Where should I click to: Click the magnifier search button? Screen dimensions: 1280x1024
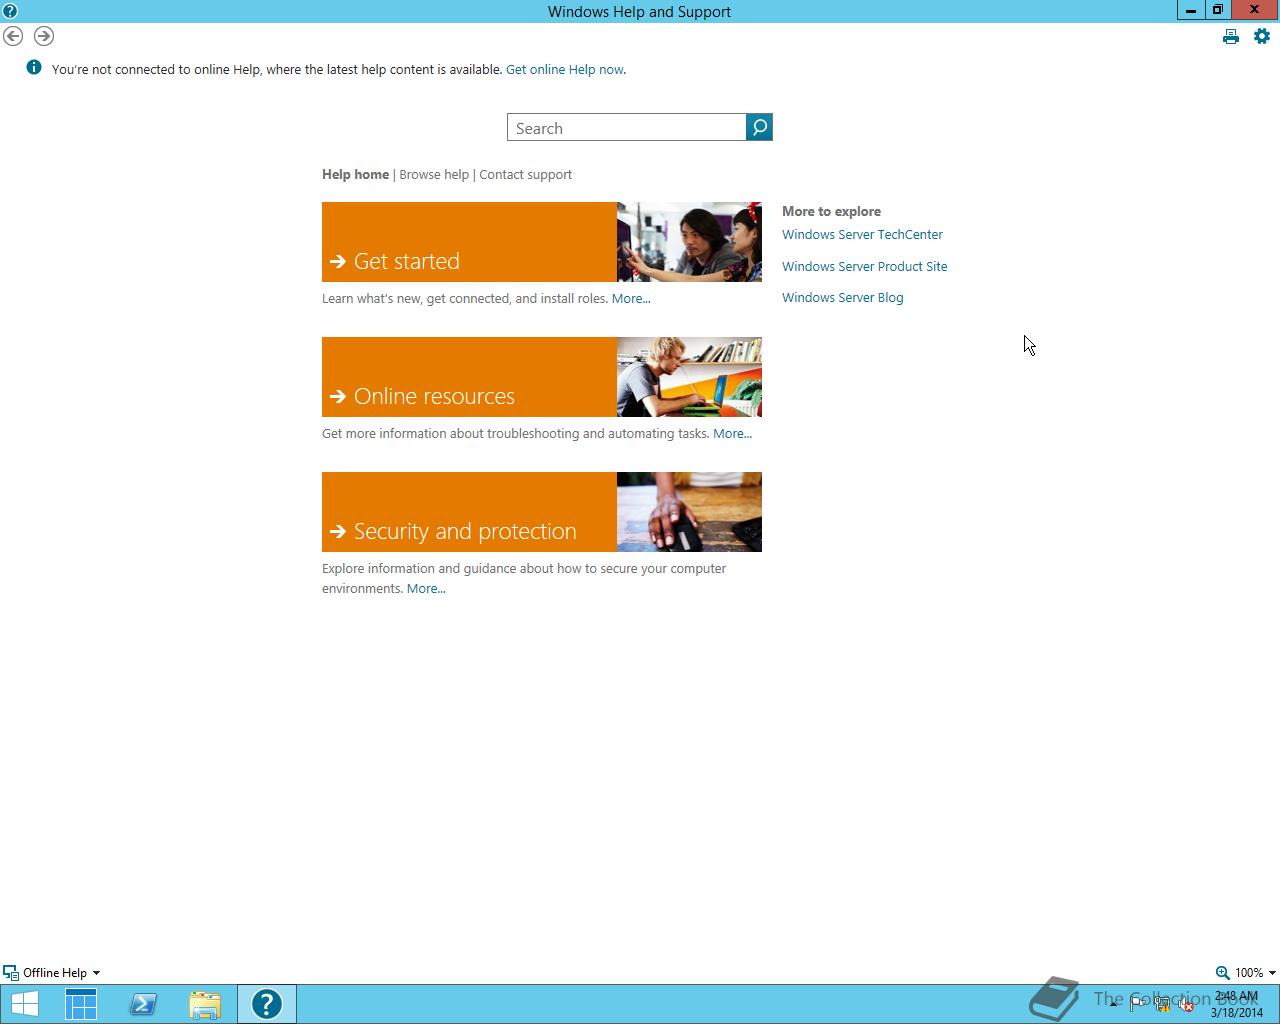click(759, 127)
